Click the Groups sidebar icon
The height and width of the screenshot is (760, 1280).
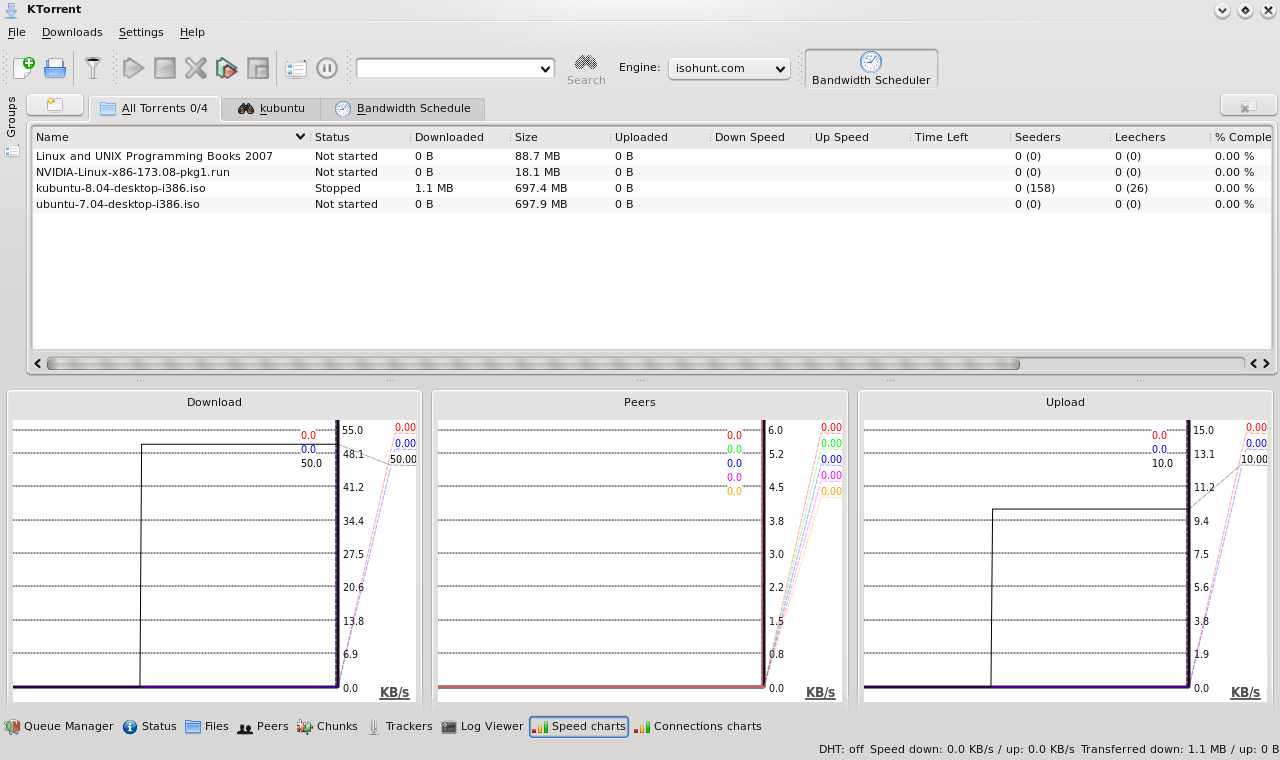tap(12, 151)
